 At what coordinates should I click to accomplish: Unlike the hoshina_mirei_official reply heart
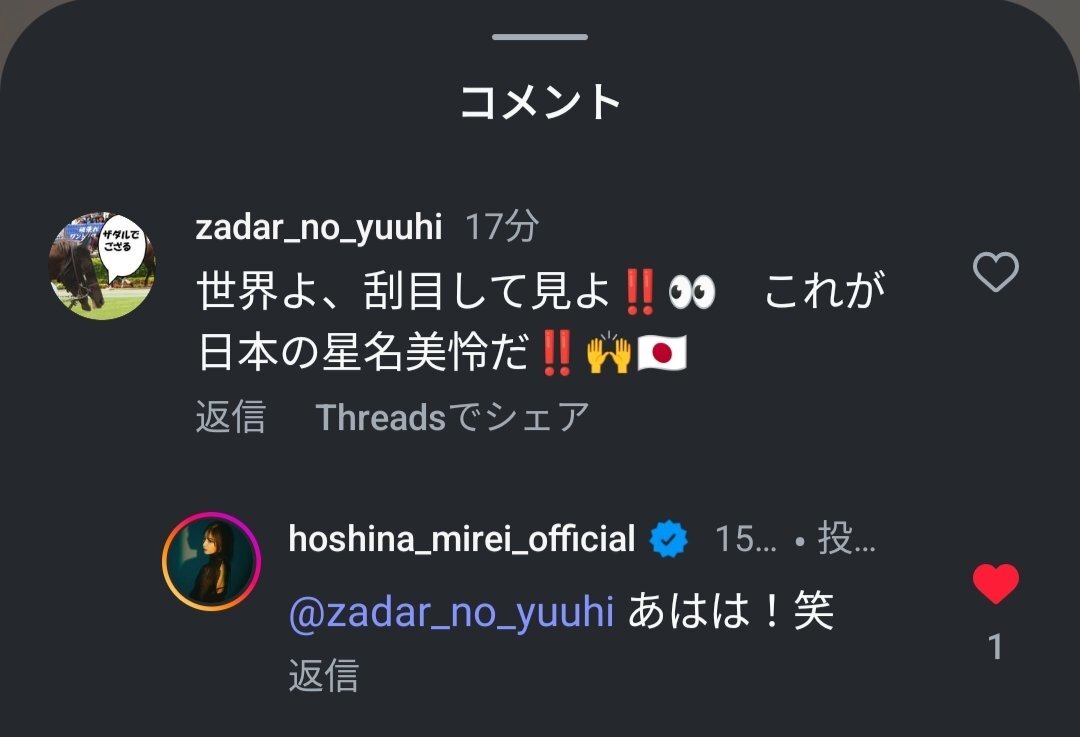coord(995,583)
